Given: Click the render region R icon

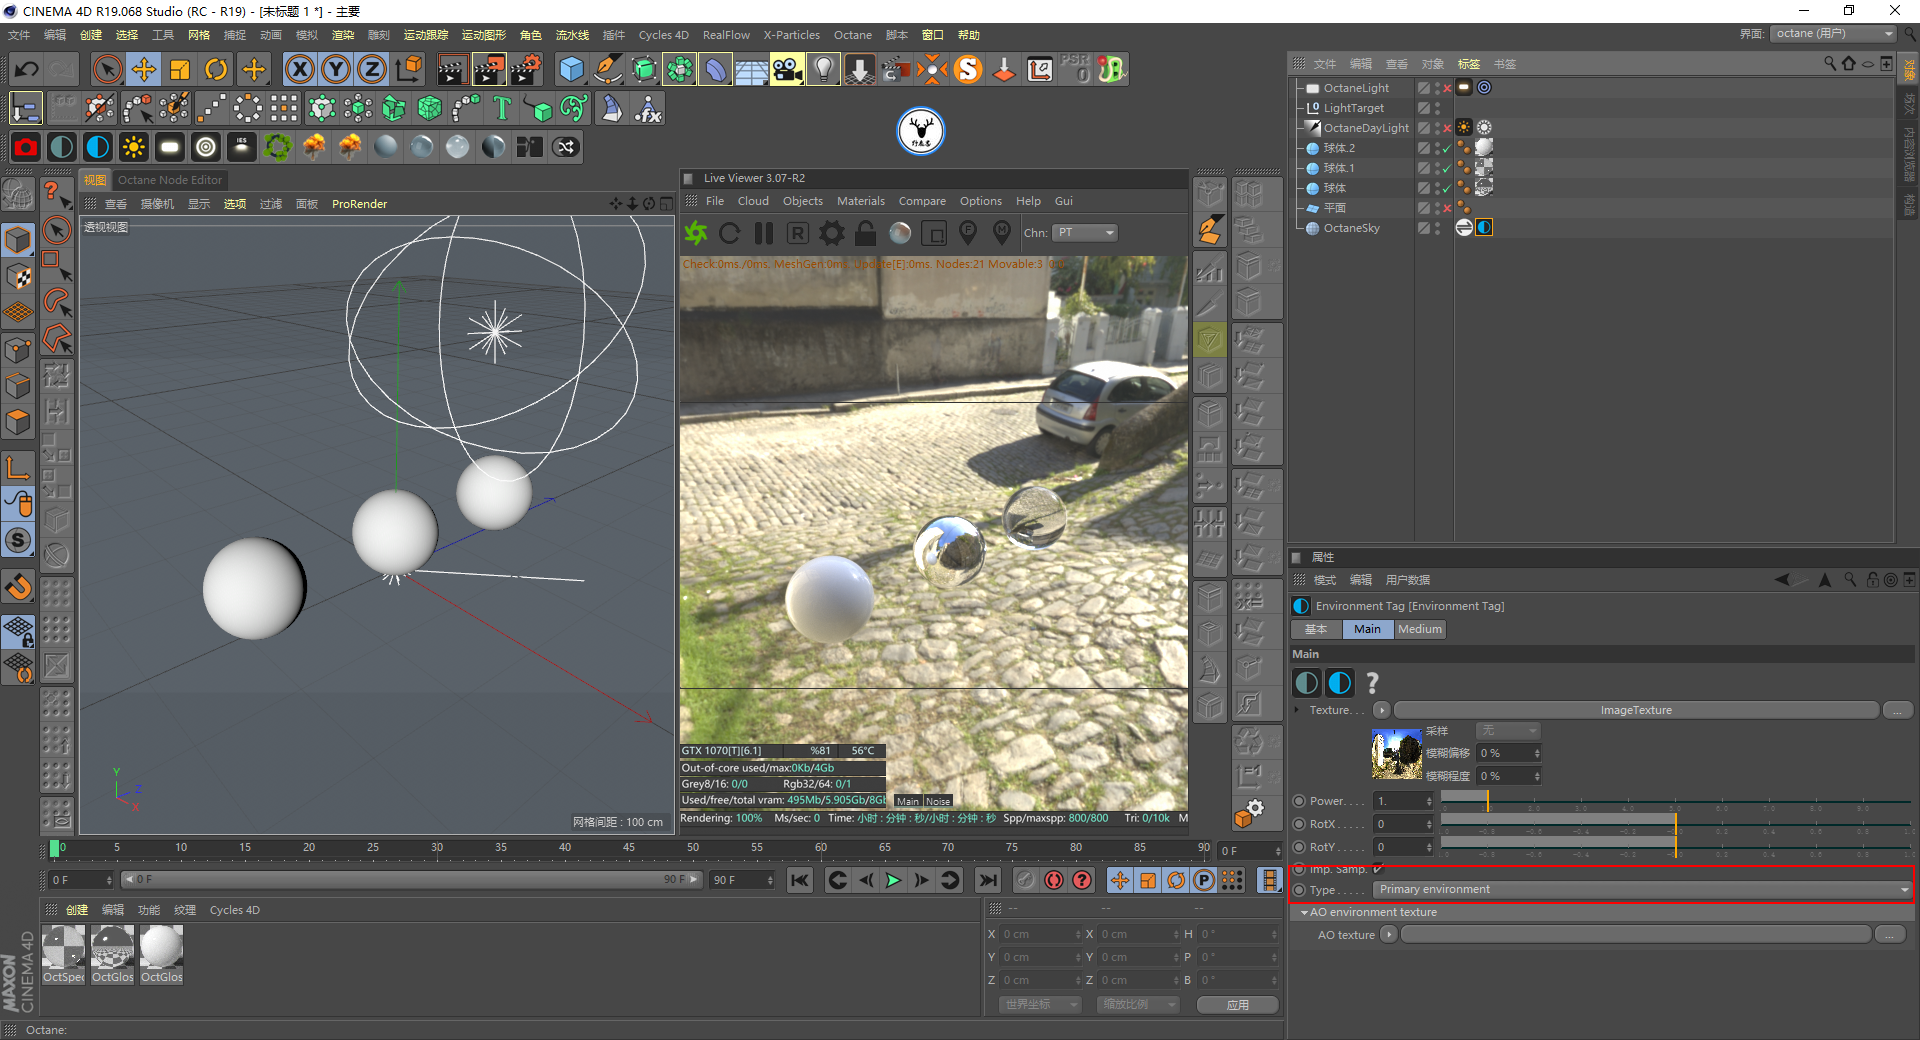Looking at the screenshot, I should [798, 233].
